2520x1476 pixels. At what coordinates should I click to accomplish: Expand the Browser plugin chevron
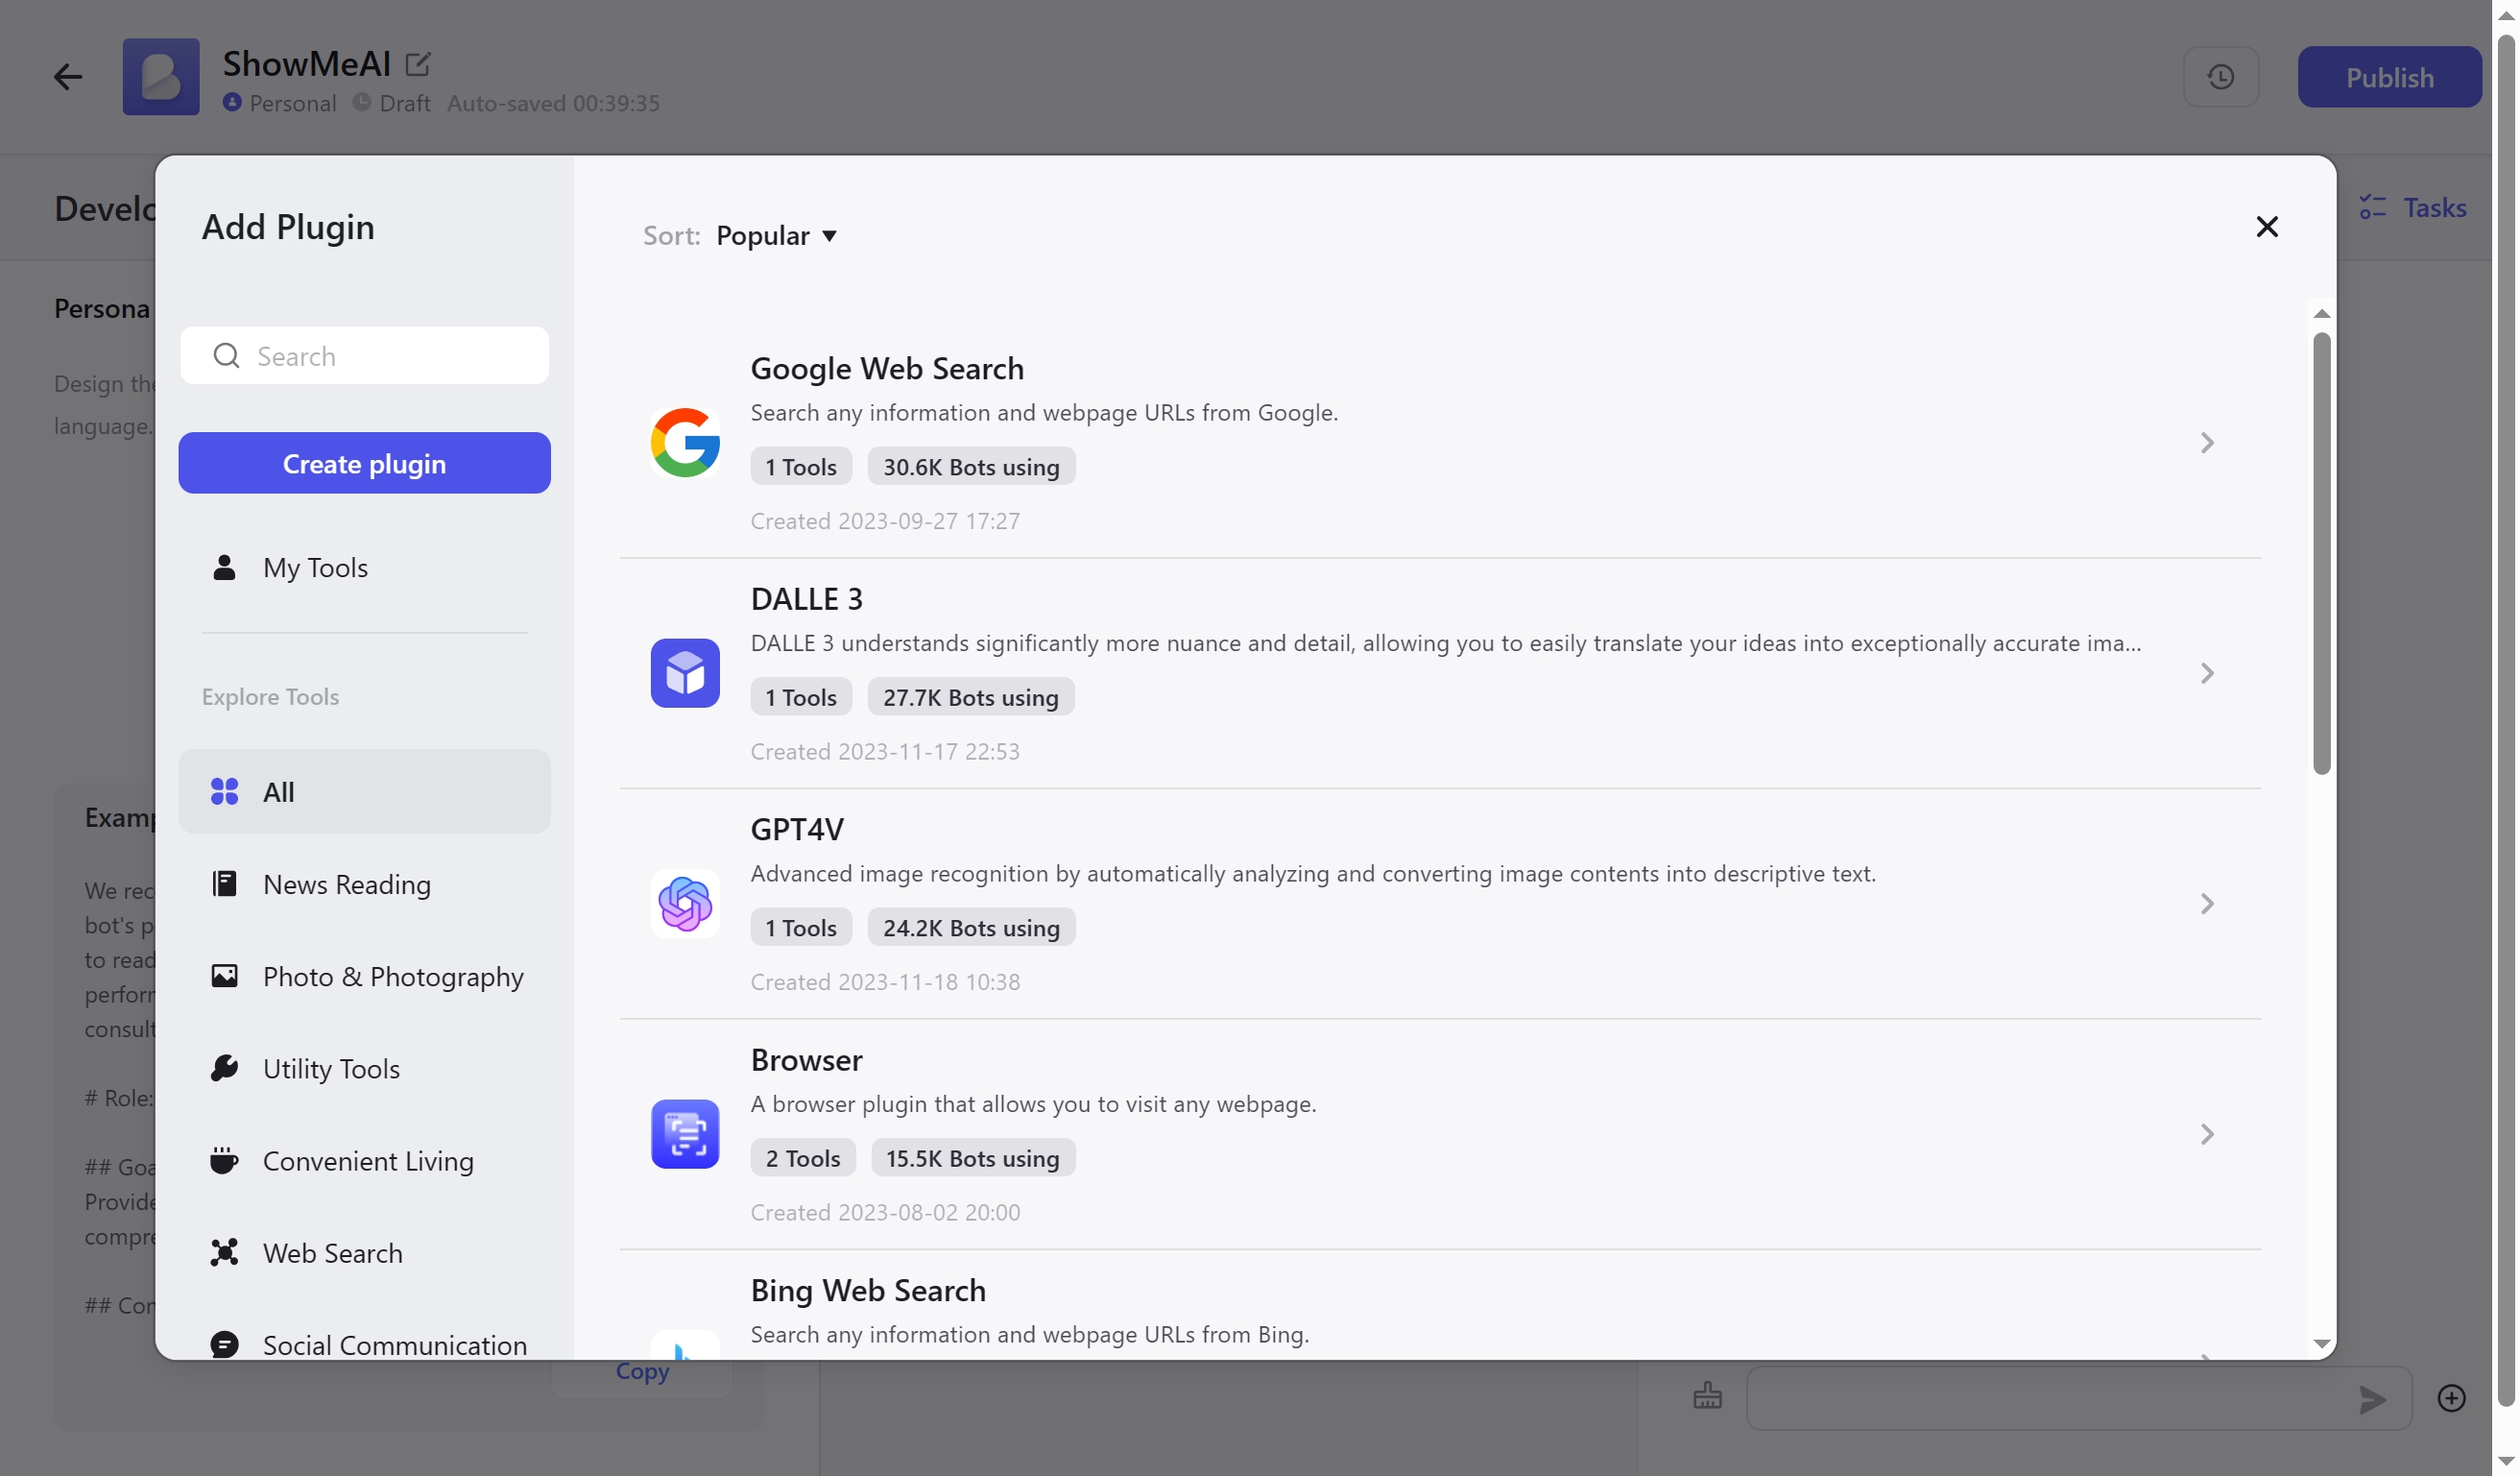pyautogui.click(x=2206, y=1133)
